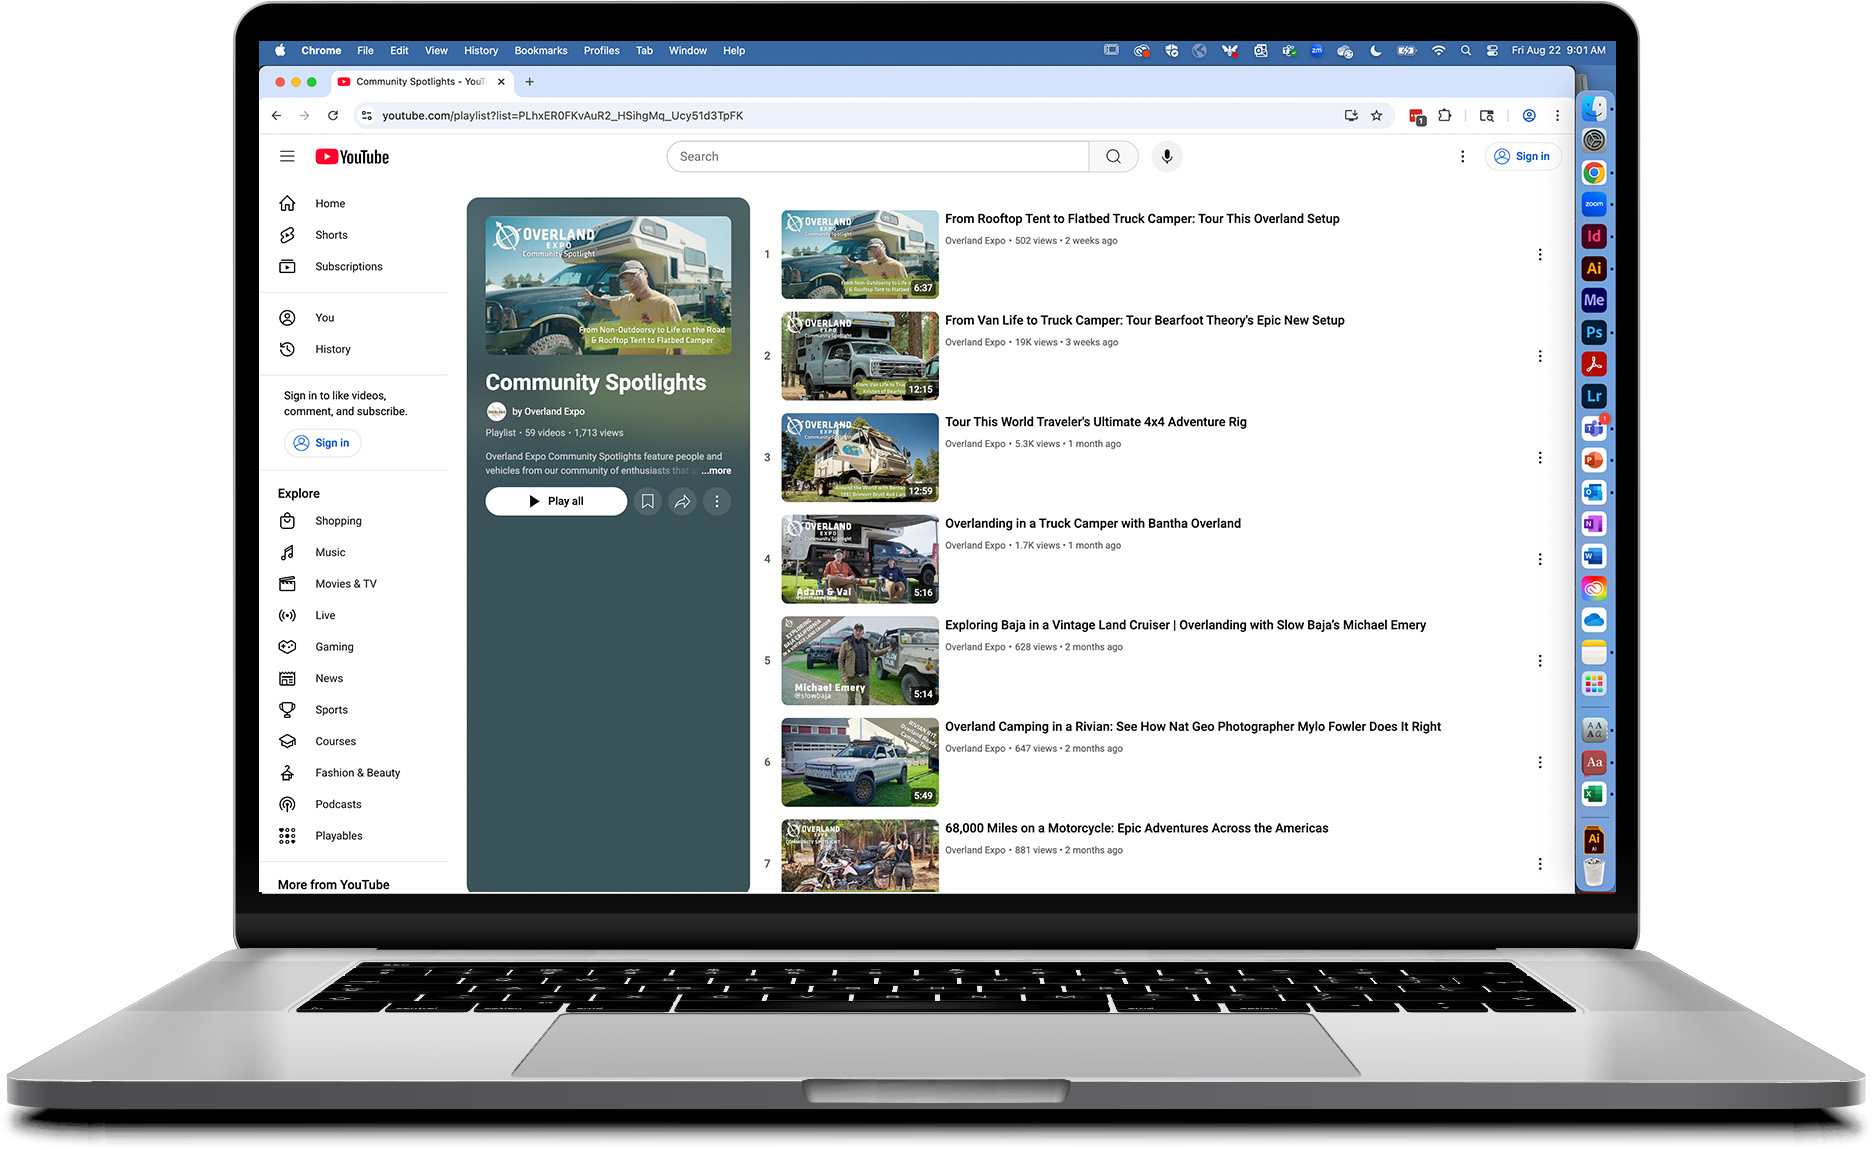
Task: Save the playlist with bookmark icon
Action: [648, 501]
